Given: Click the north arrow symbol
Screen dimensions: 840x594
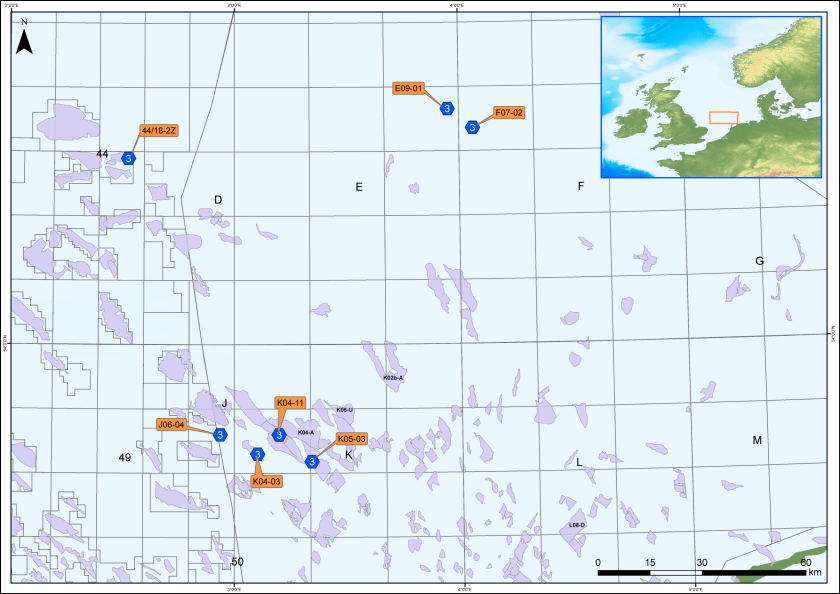Looking at the screenshot, I should [25, 39].
